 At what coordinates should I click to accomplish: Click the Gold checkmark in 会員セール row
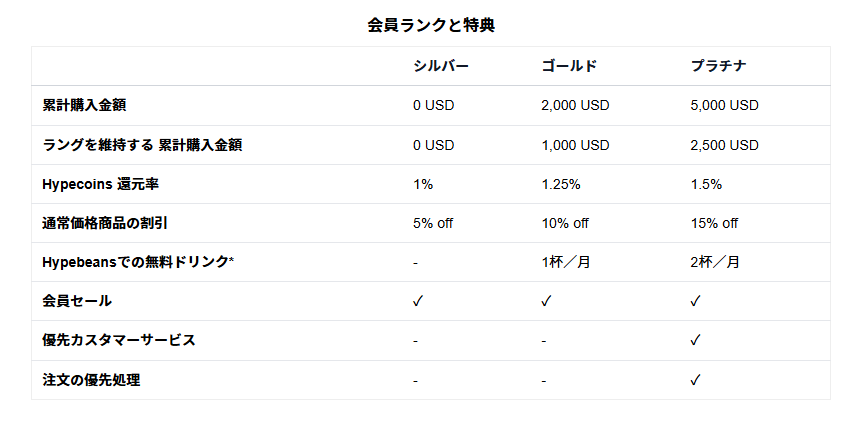[546, 301]
